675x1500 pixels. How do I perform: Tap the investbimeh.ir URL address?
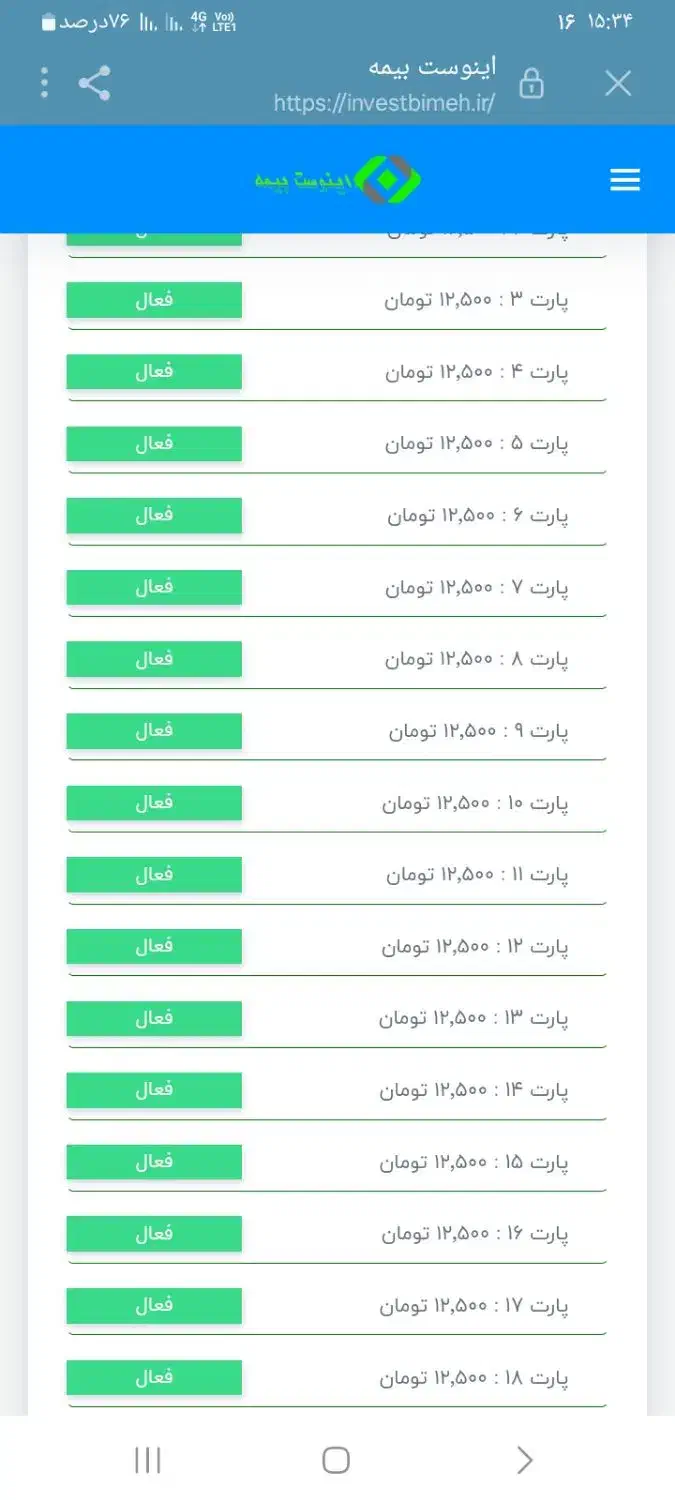(x=384, y=103)
